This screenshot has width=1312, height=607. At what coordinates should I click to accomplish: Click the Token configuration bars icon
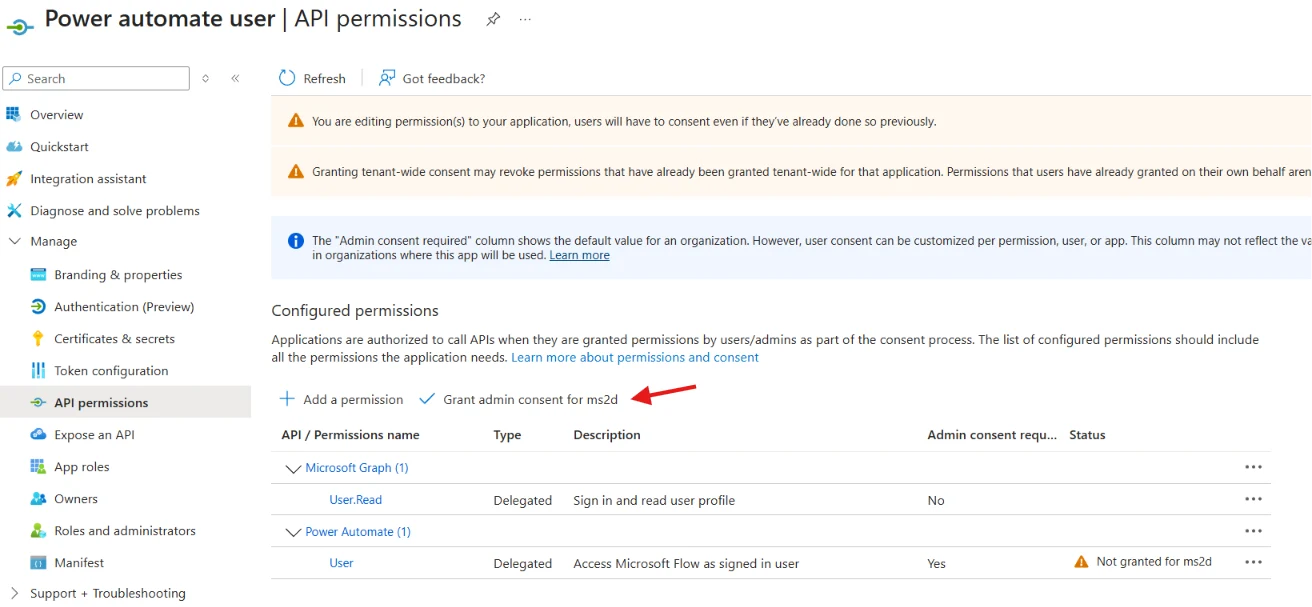pos(38,370)
